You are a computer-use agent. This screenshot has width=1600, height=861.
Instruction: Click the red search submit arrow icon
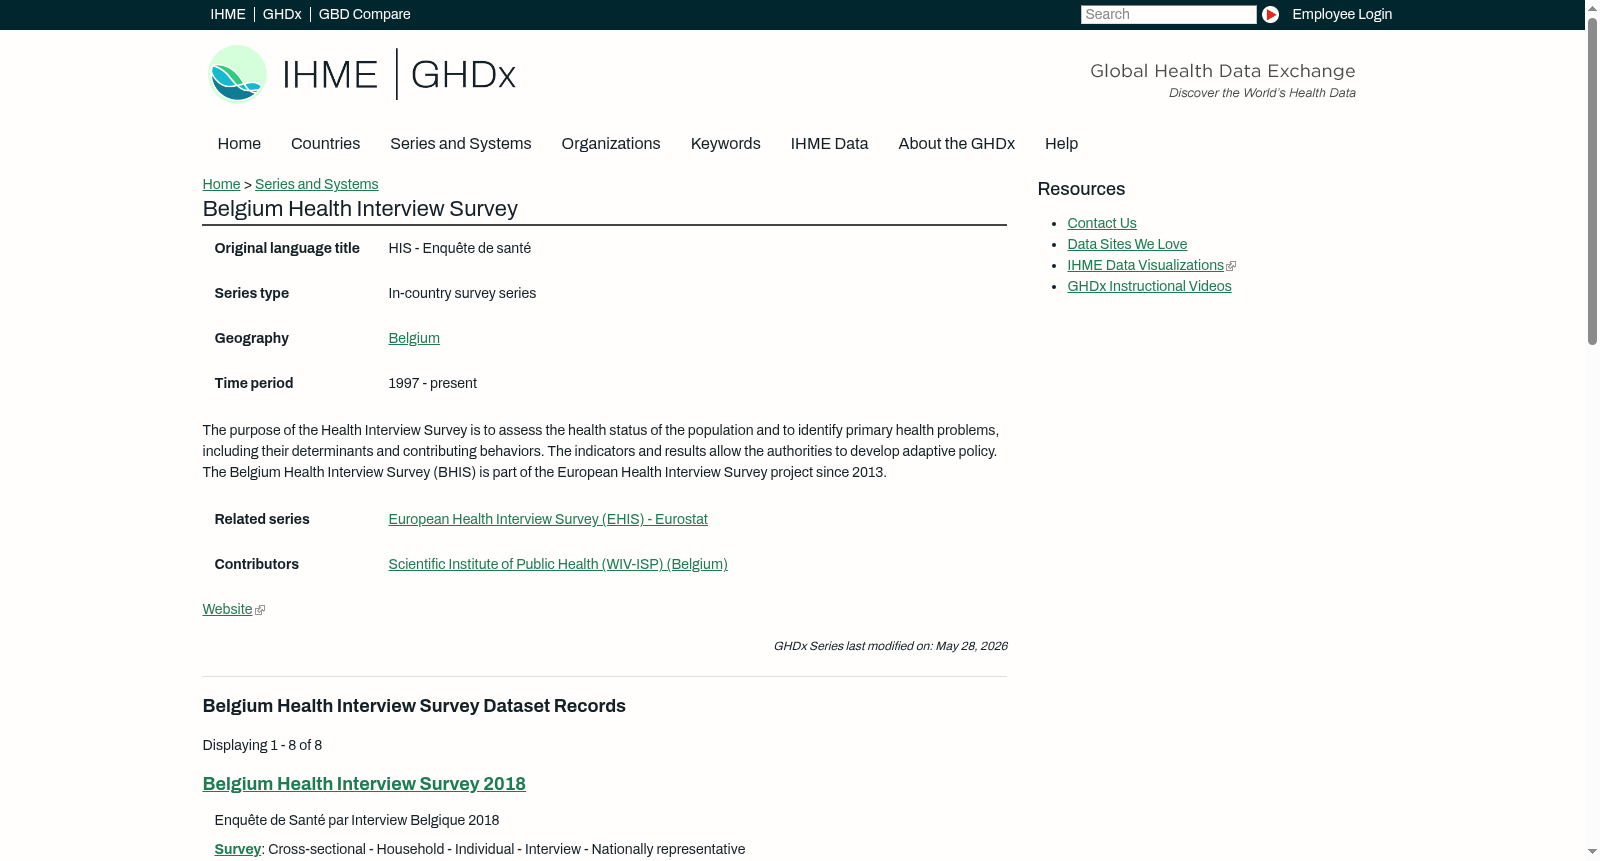[1270, 14]
